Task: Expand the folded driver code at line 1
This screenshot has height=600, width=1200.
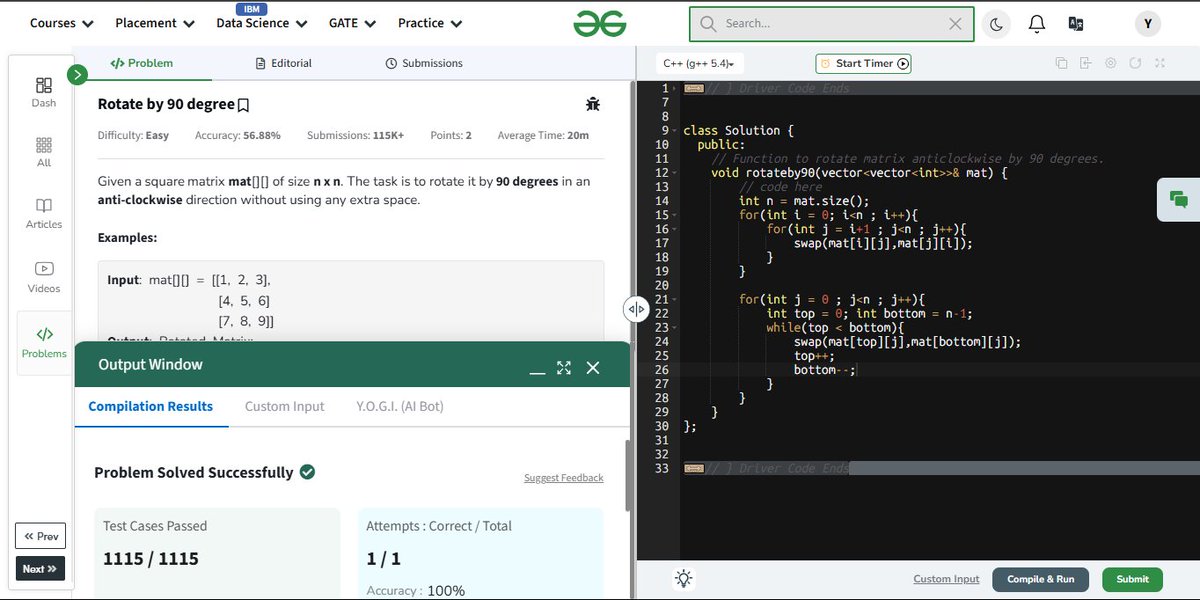Action: (676, 89)
